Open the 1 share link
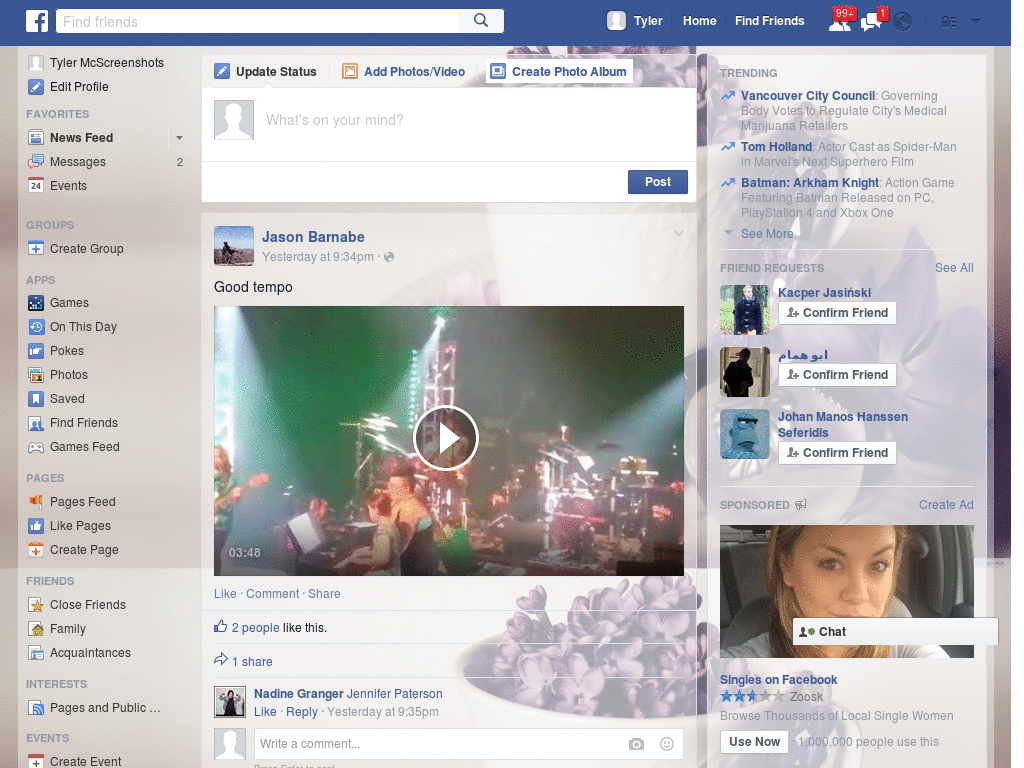Viewport: 1024px width, 768px height. [x=252, y=662]
